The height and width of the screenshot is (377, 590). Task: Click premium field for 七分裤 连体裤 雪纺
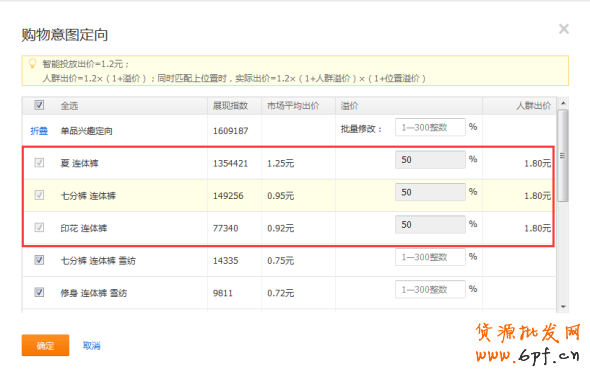(430, 257)
